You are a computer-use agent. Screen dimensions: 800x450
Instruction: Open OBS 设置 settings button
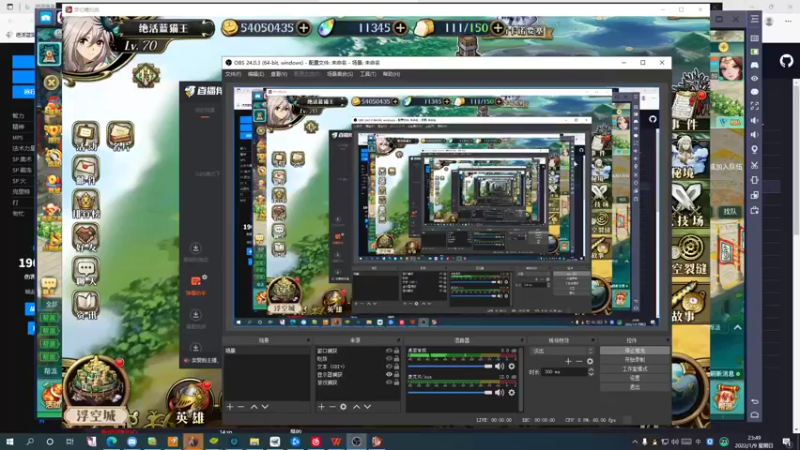click(x=635, y=378)
